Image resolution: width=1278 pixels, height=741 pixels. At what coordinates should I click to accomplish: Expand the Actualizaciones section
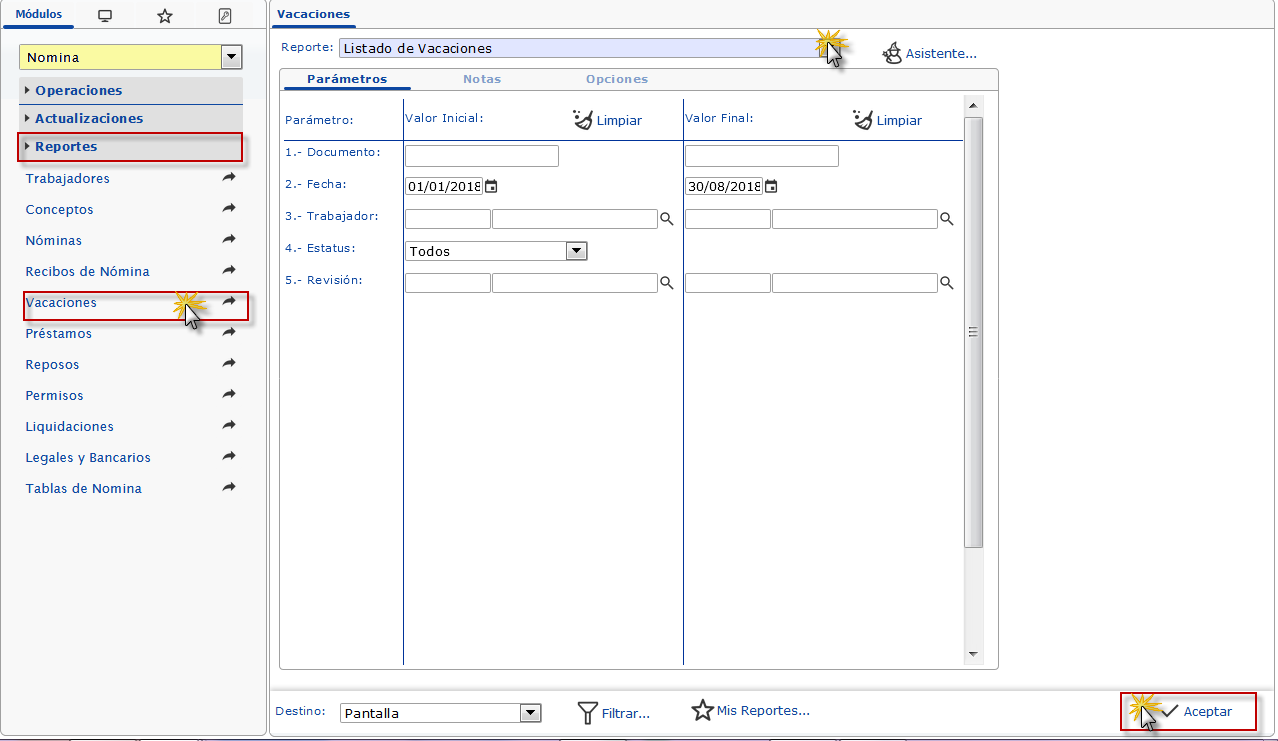88,118
